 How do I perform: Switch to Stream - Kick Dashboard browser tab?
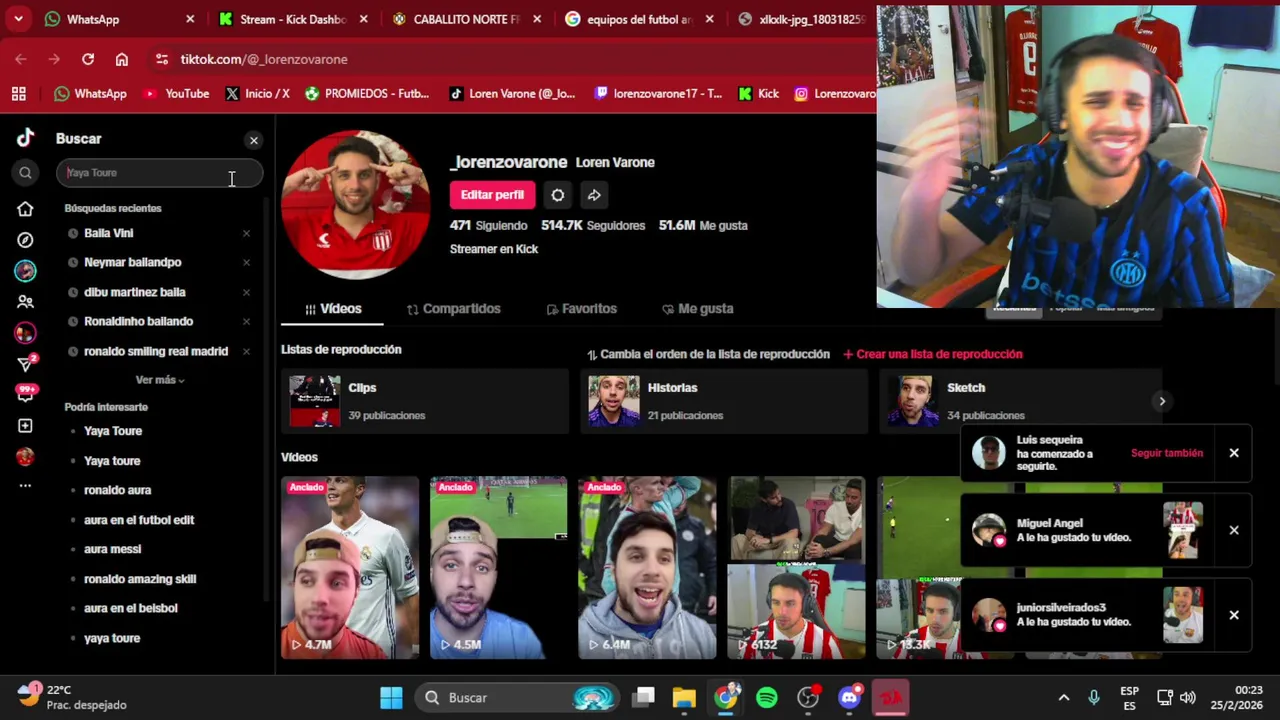(x=293, y=19)
